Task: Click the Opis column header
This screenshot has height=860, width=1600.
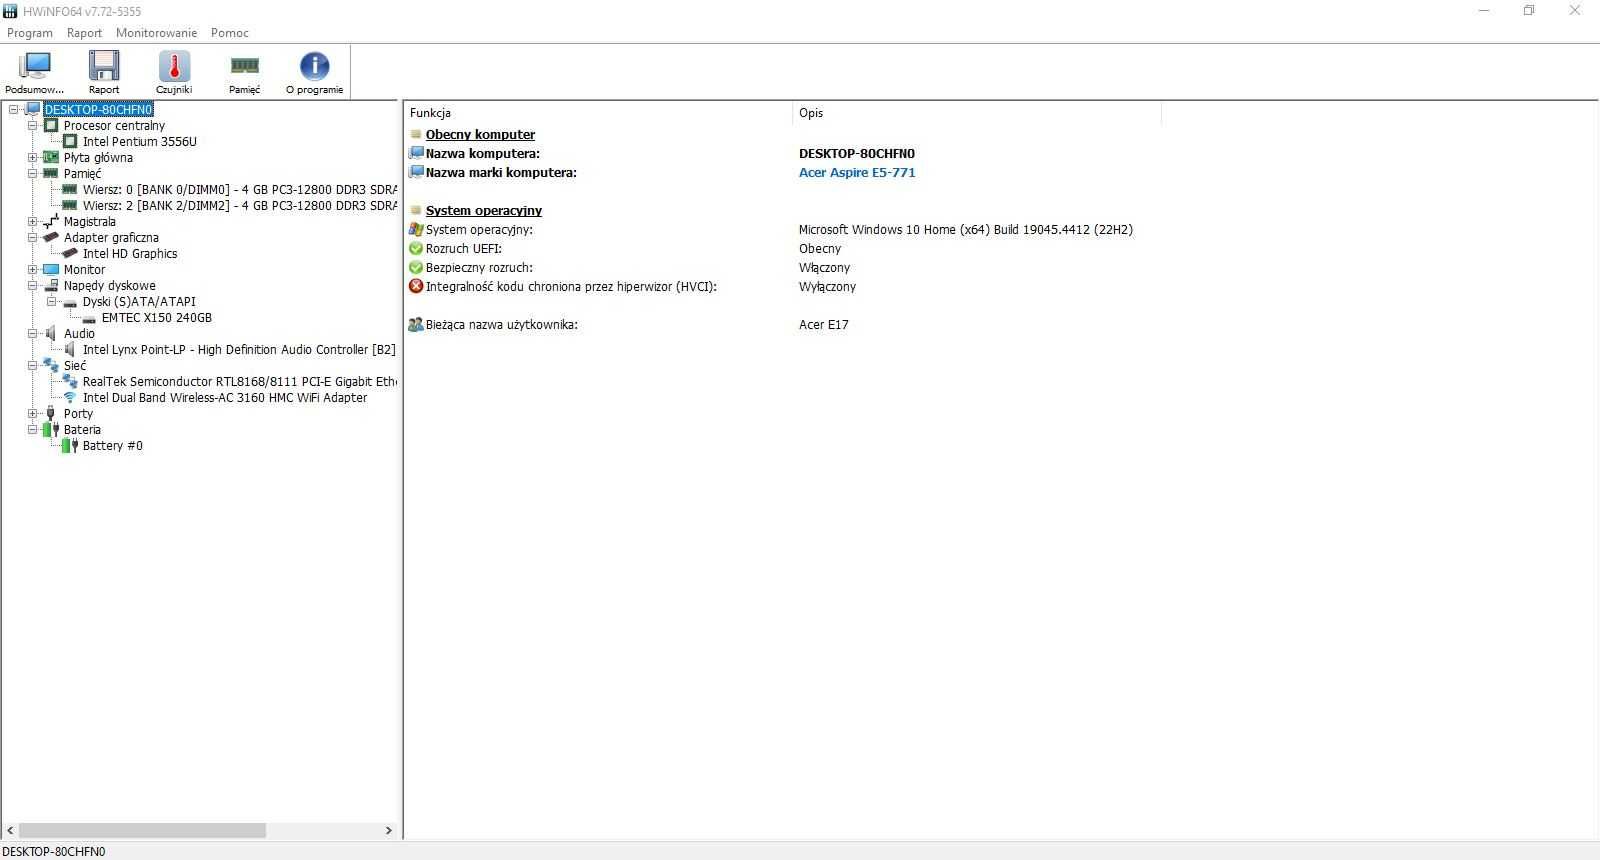Action: tap(977, 113)
